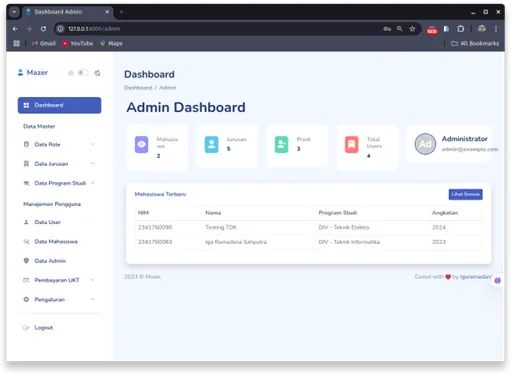The height and width of the screenshot is (374, 511).
Task: Click the Mazer logo
Action: click(x=33, y=72)
